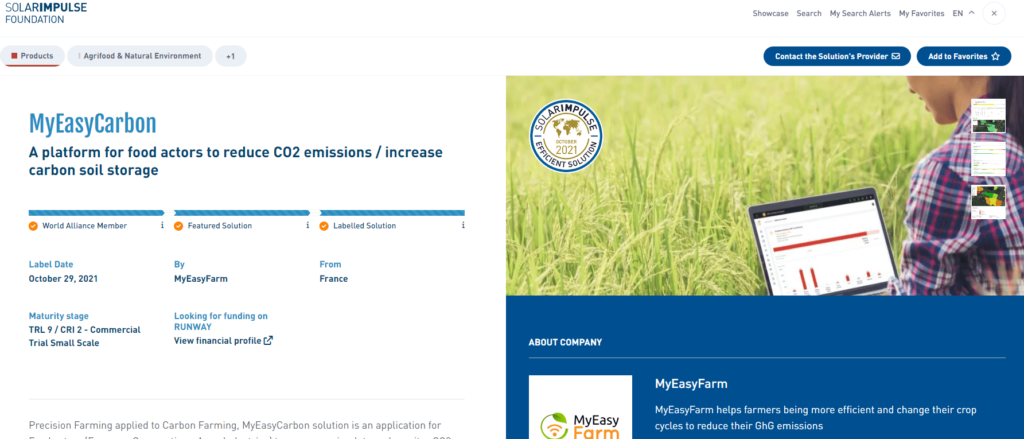Viewport: 1024px width, 439px height.
Task: Click the orange check icon beside Featured Solution
Action: pyautogui.click(x=178, y=226)
